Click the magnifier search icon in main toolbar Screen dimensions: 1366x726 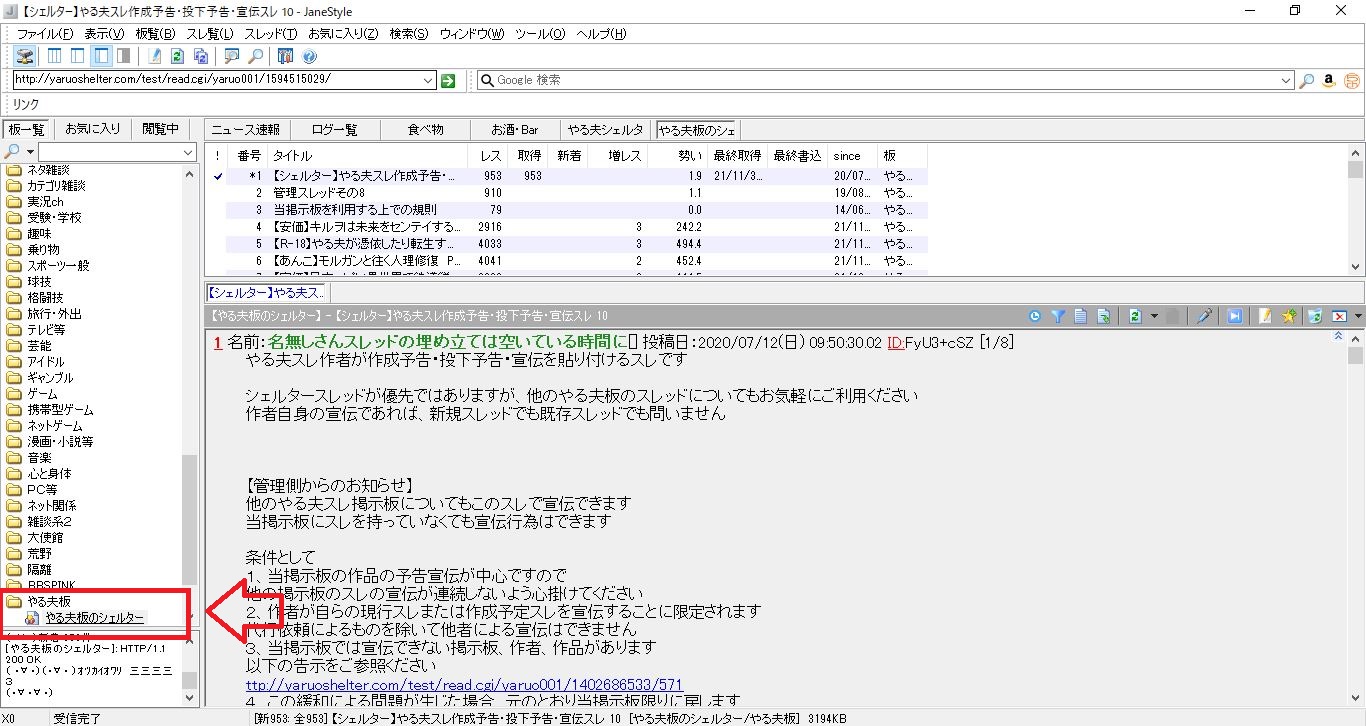[255, 56]
